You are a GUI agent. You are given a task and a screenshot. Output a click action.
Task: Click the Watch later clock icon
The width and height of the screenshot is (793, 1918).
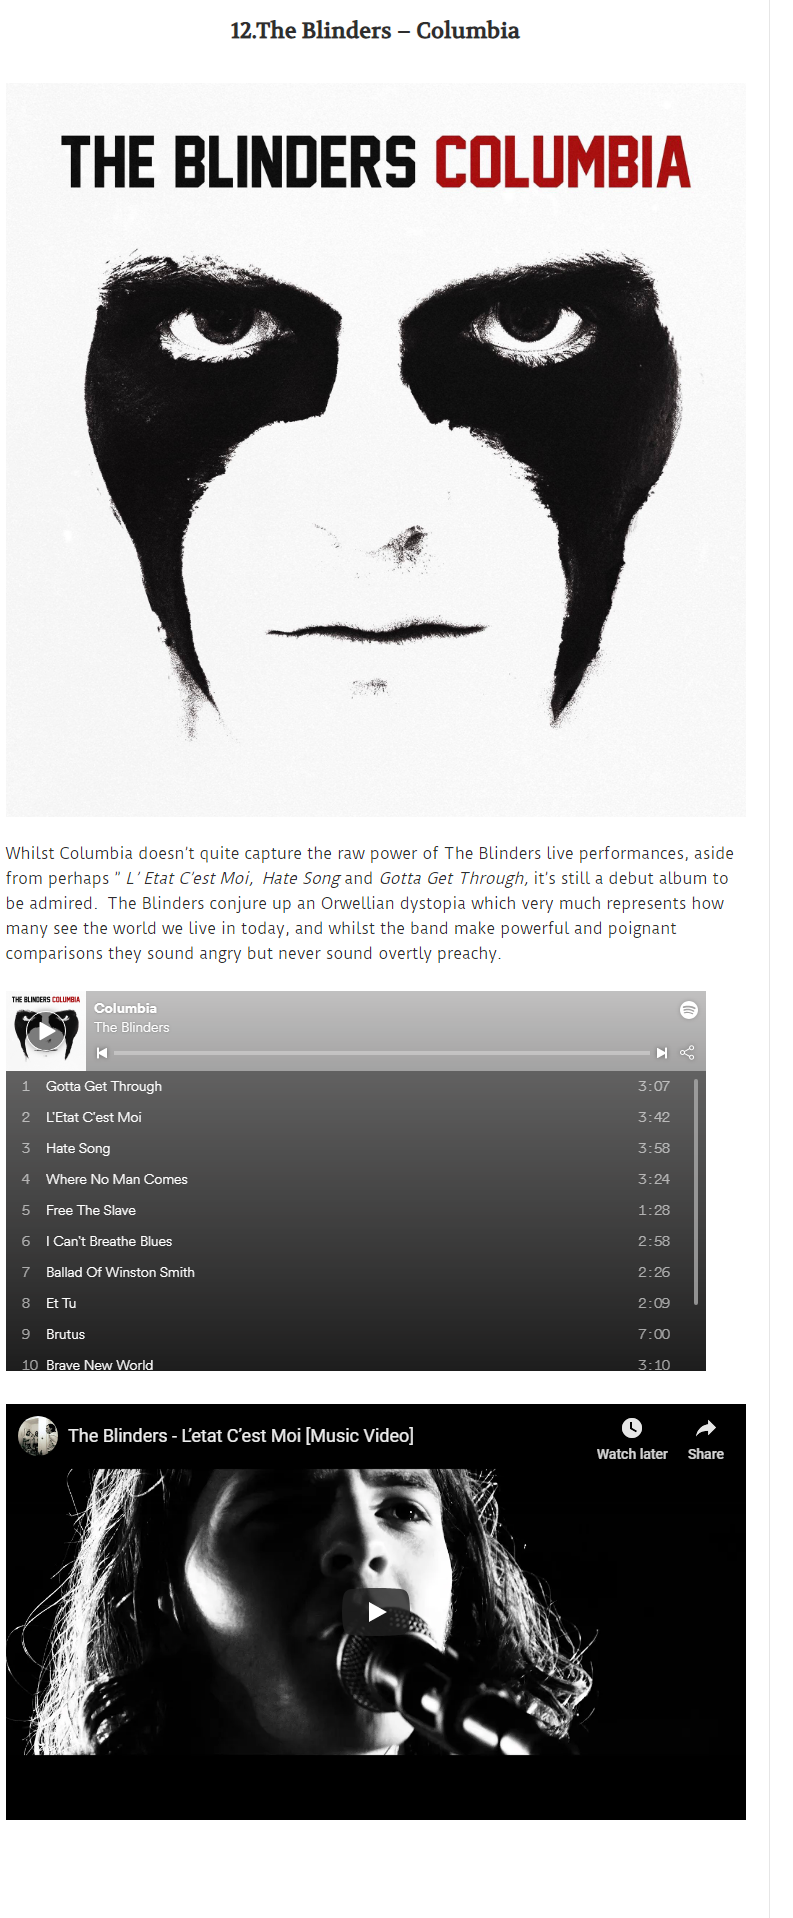coord(632,1428)
